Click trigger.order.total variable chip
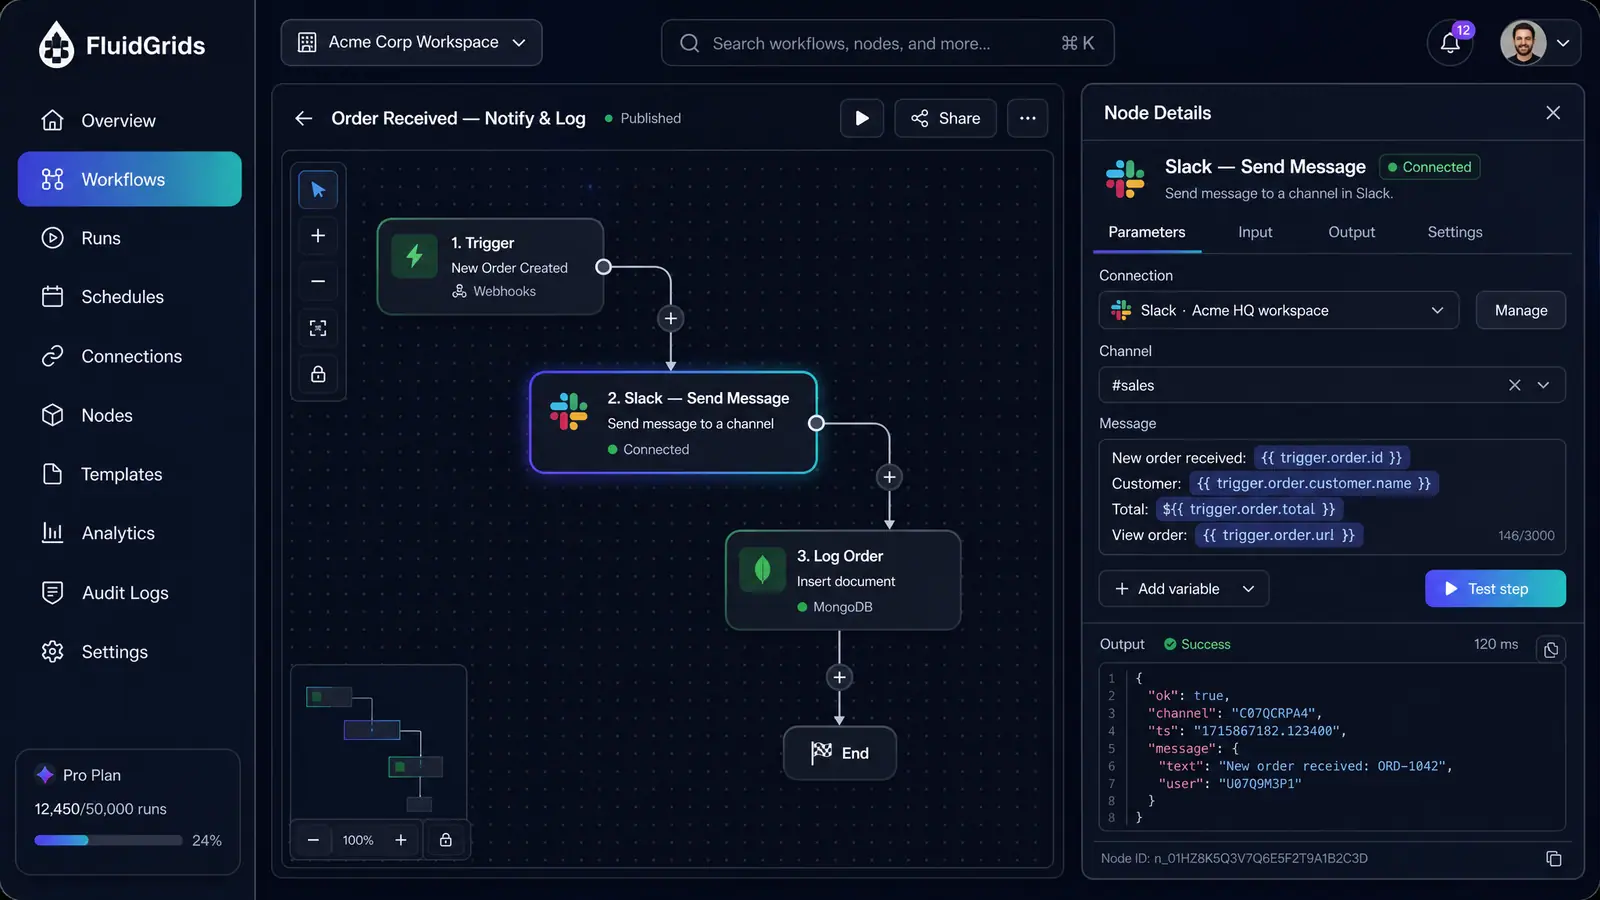Screen dimensions: 1600x900 click(x=1248, y=509)
